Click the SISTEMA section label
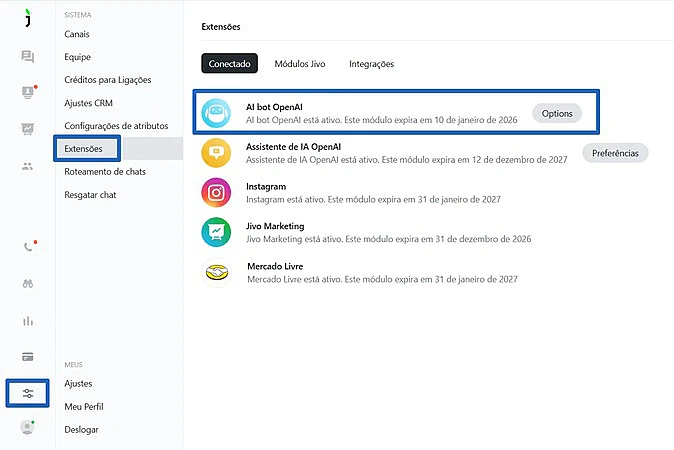 78,15
